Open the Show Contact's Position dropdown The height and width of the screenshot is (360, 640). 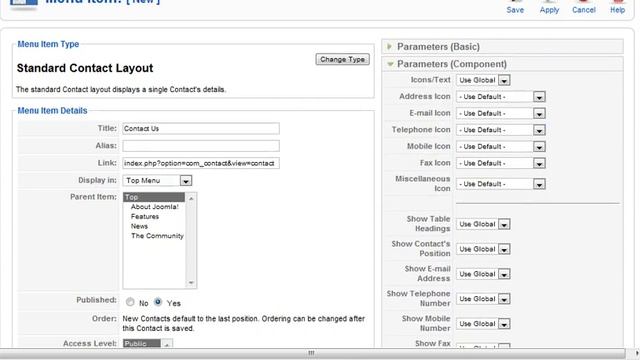[483, 249]
